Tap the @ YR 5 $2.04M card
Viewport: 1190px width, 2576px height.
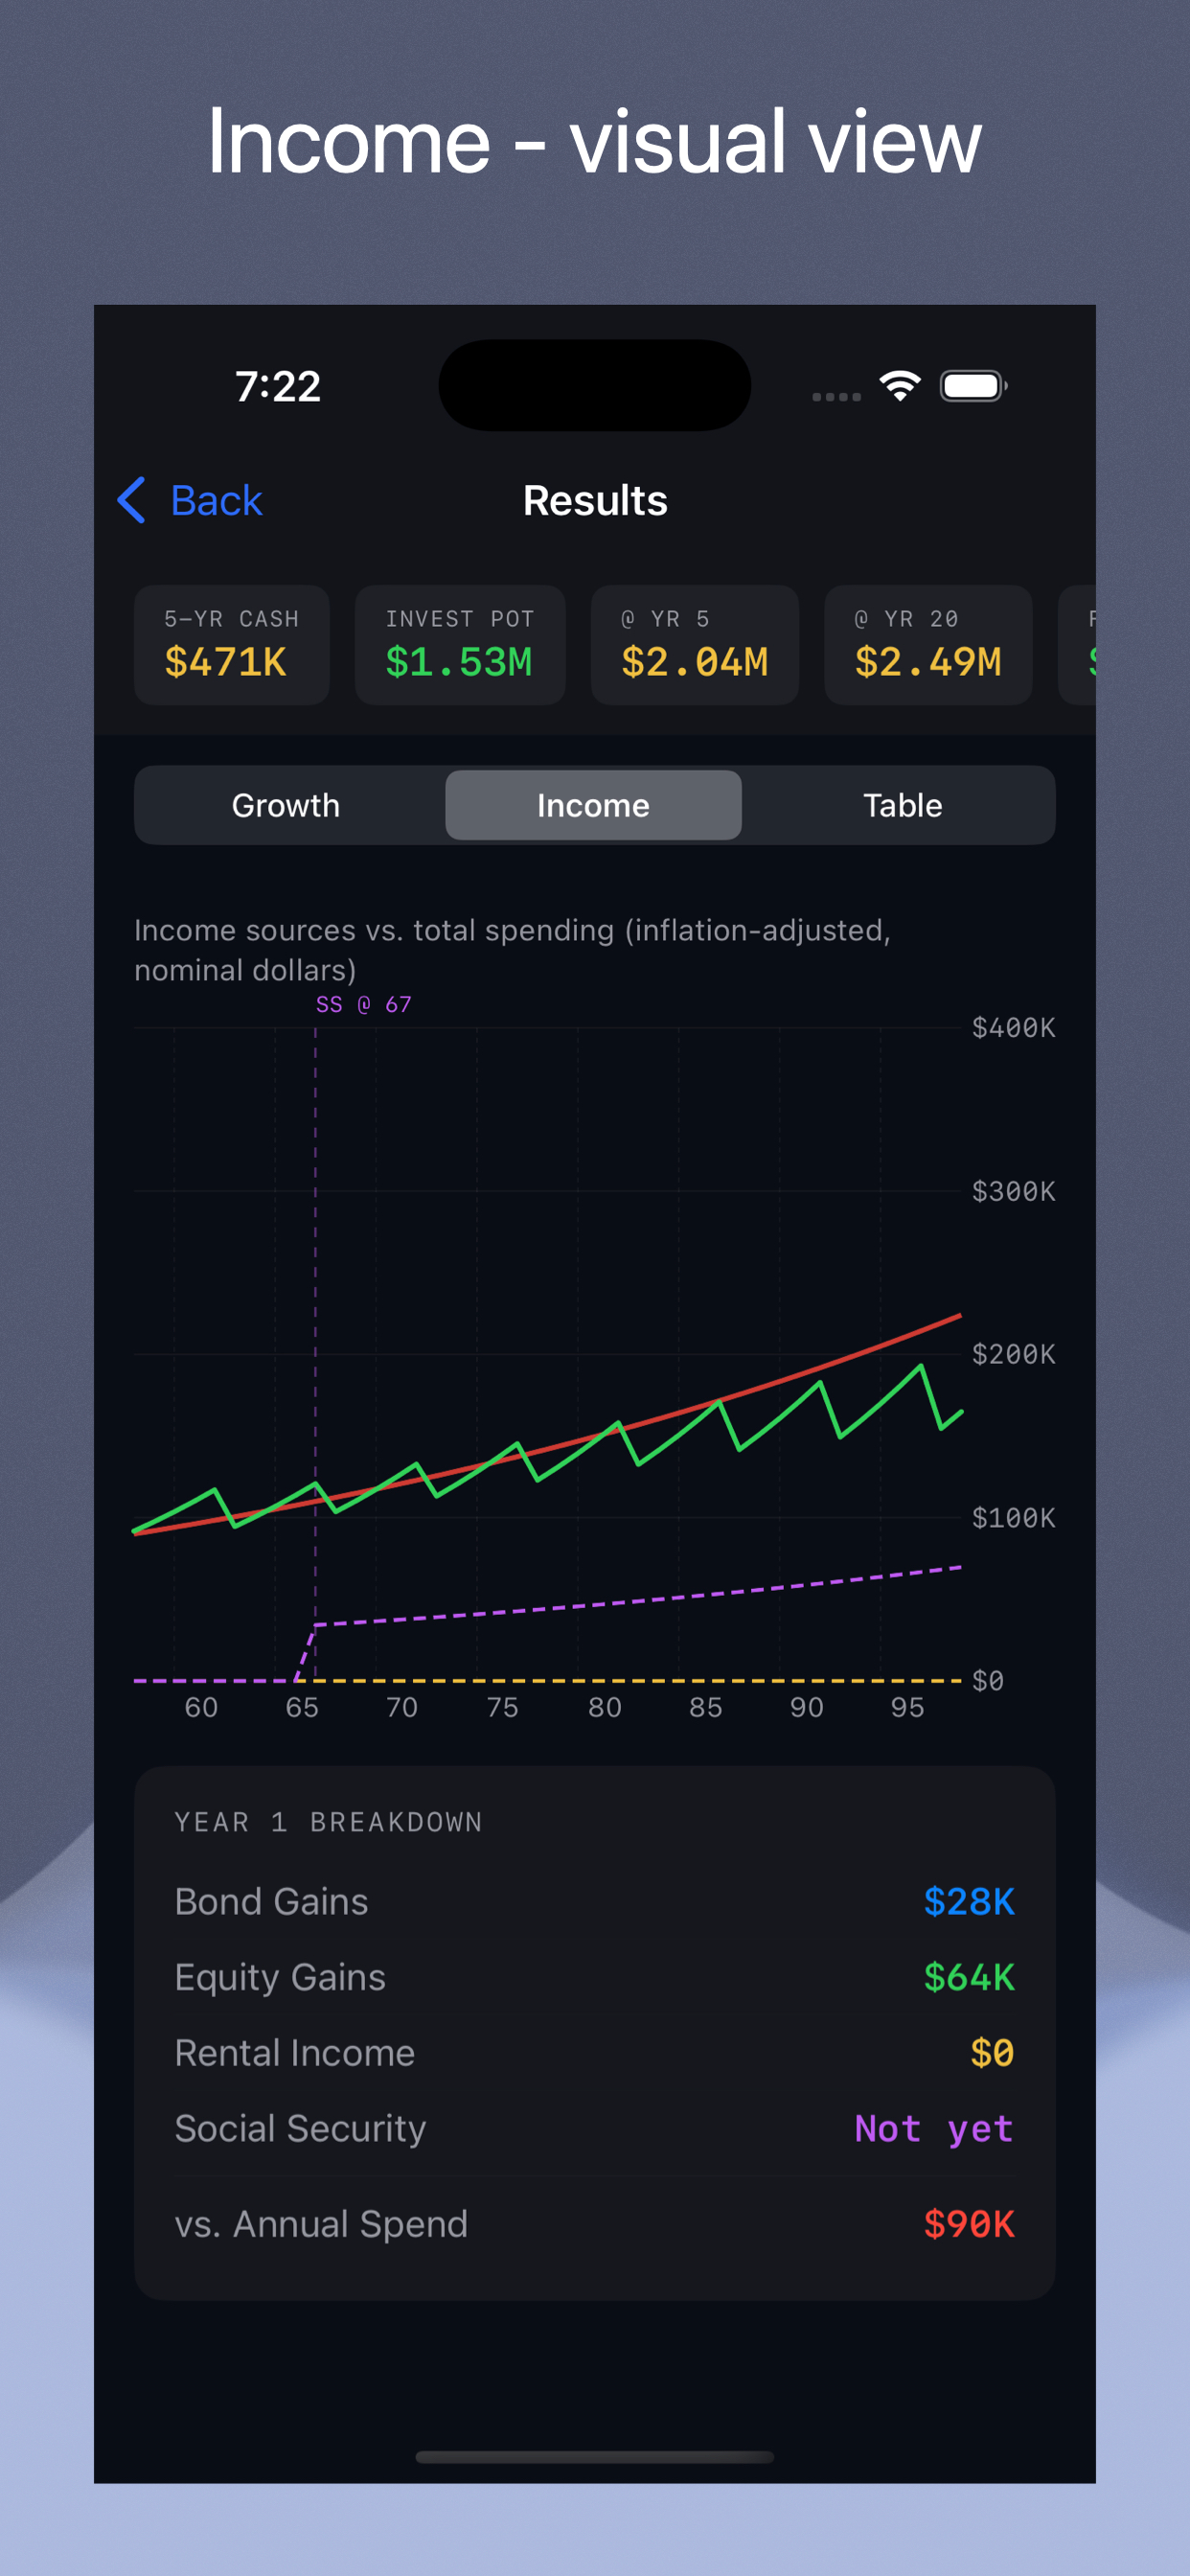(x=695, y=645)
